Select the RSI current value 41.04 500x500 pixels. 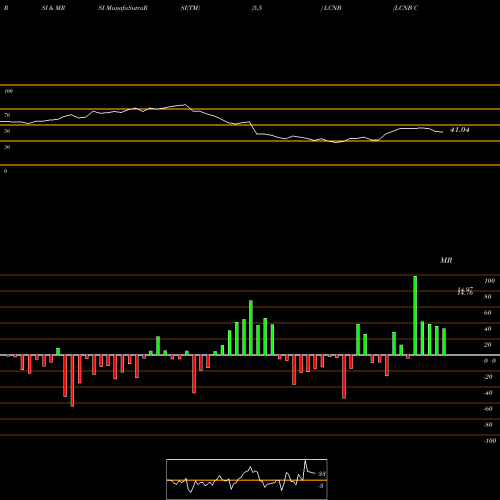[x=460, y=130]
